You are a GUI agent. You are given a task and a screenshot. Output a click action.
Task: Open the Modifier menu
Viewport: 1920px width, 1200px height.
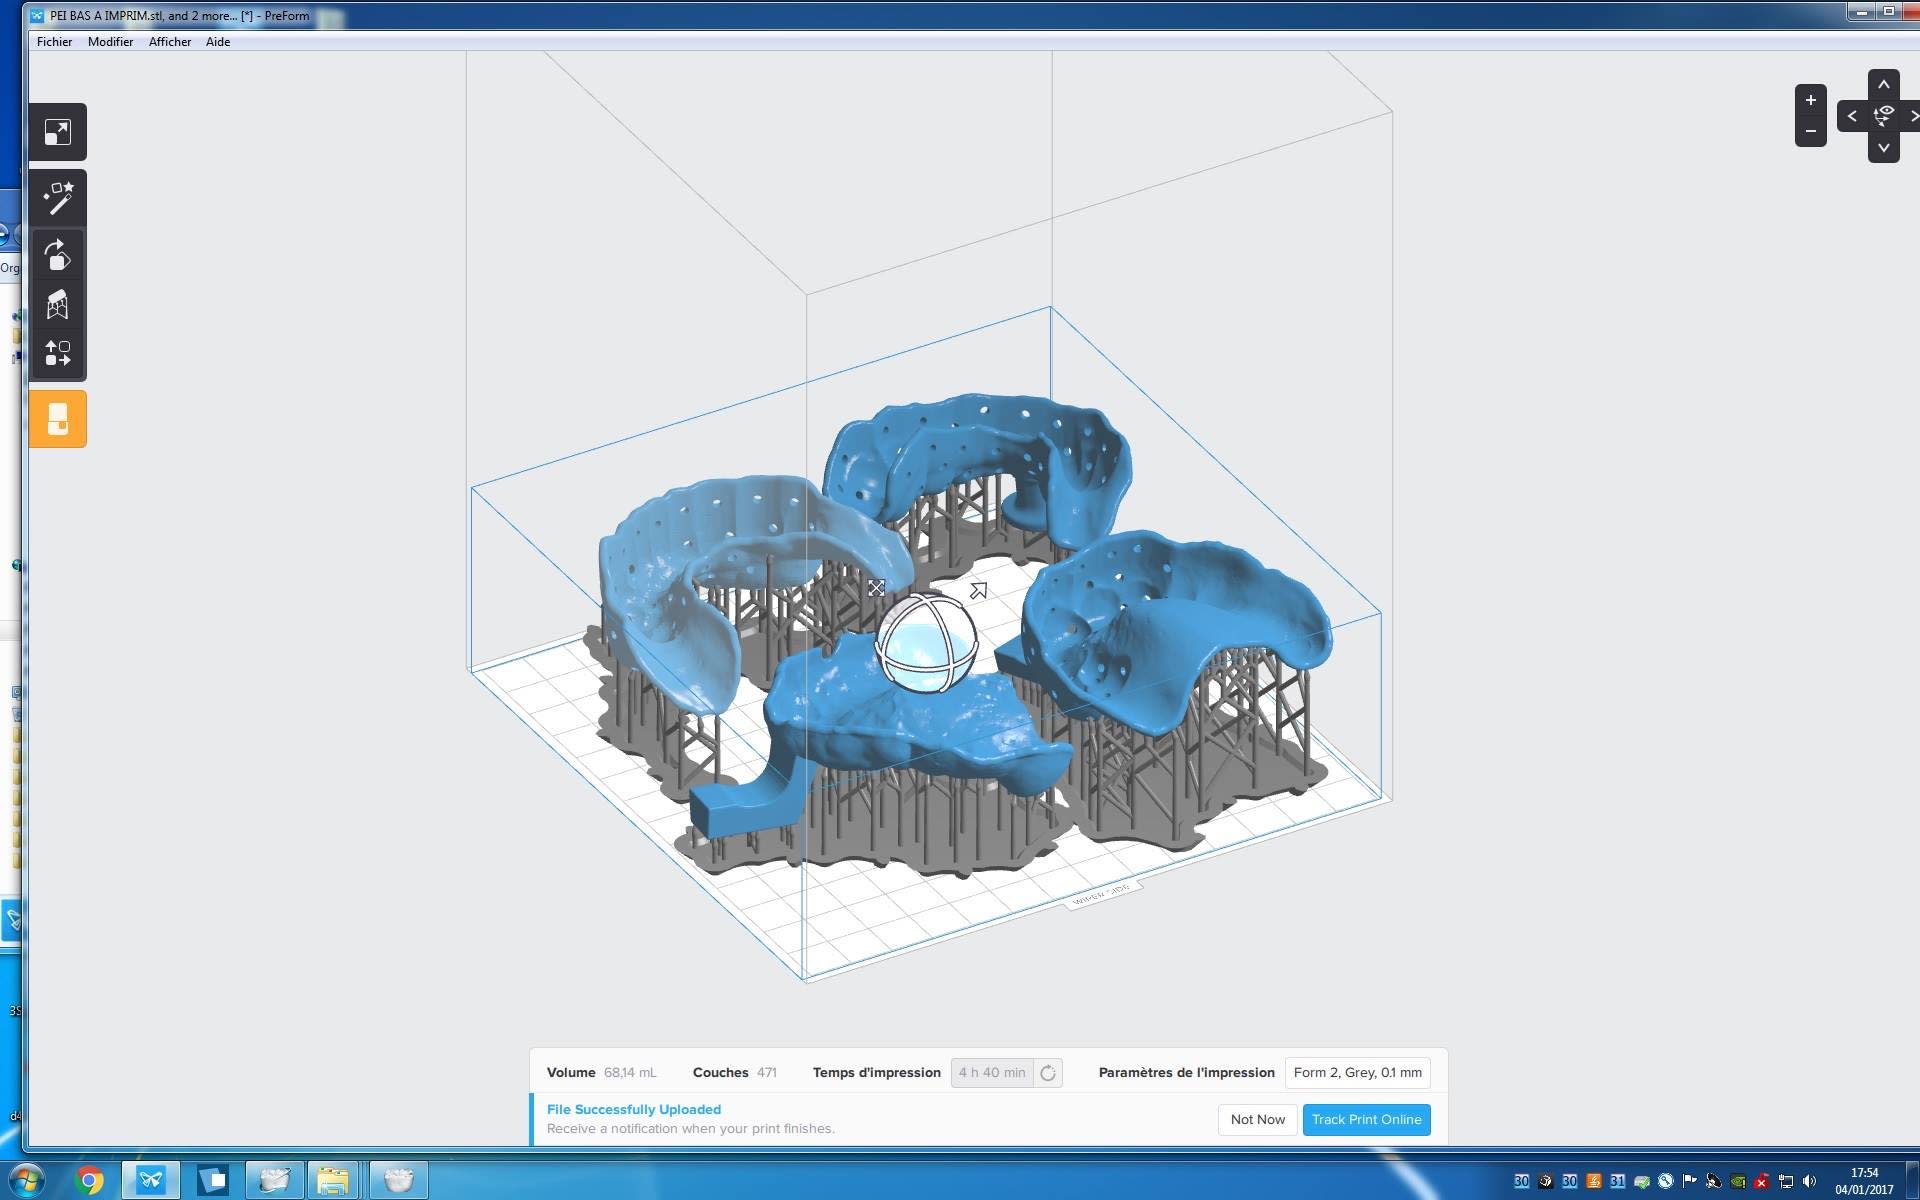[x=110, y=42]
